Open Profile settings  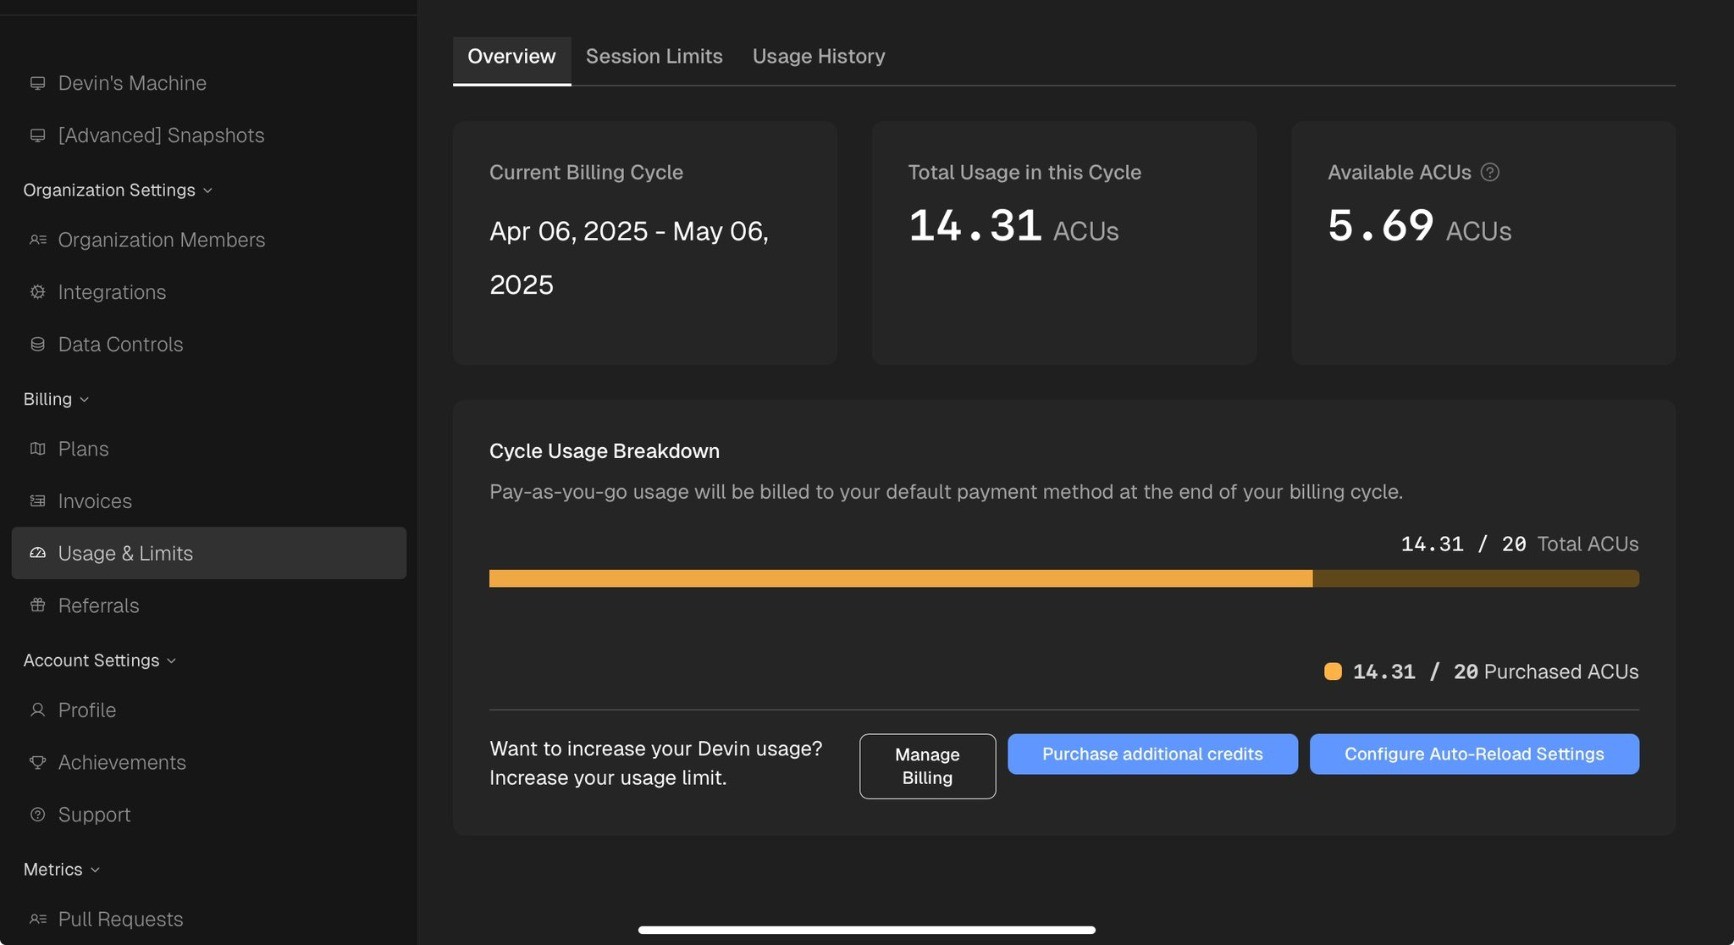point(209,710)
